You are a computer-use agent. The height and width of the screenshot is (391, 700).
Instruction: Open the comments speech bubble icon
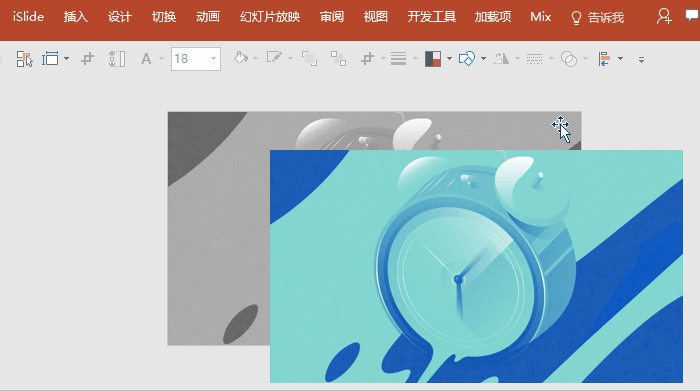(692, 16)
